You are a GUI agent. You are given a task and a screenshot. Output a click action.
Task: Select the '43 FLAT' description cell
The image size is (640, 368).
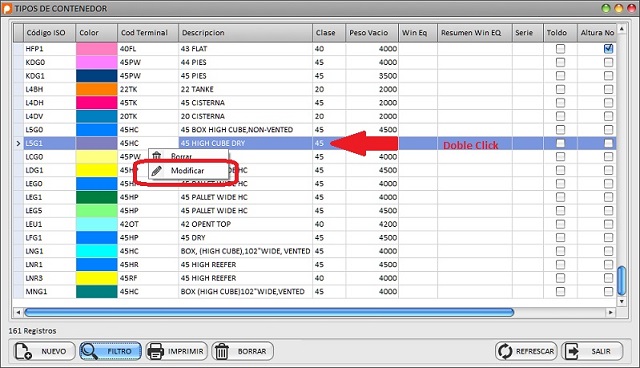pyautogui.click(x=245, y=49)
